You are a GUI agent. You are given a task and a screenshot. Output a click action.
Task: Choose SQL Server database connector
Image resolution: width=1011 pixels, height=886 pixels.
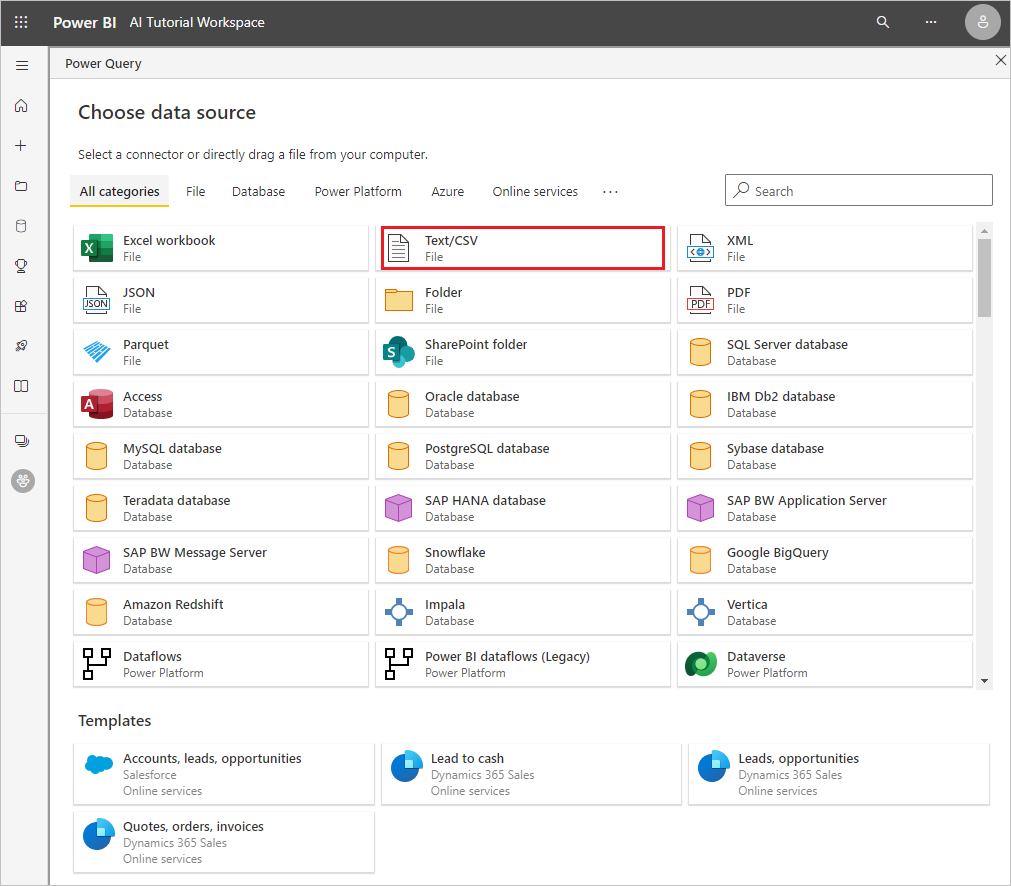point(825,352)
